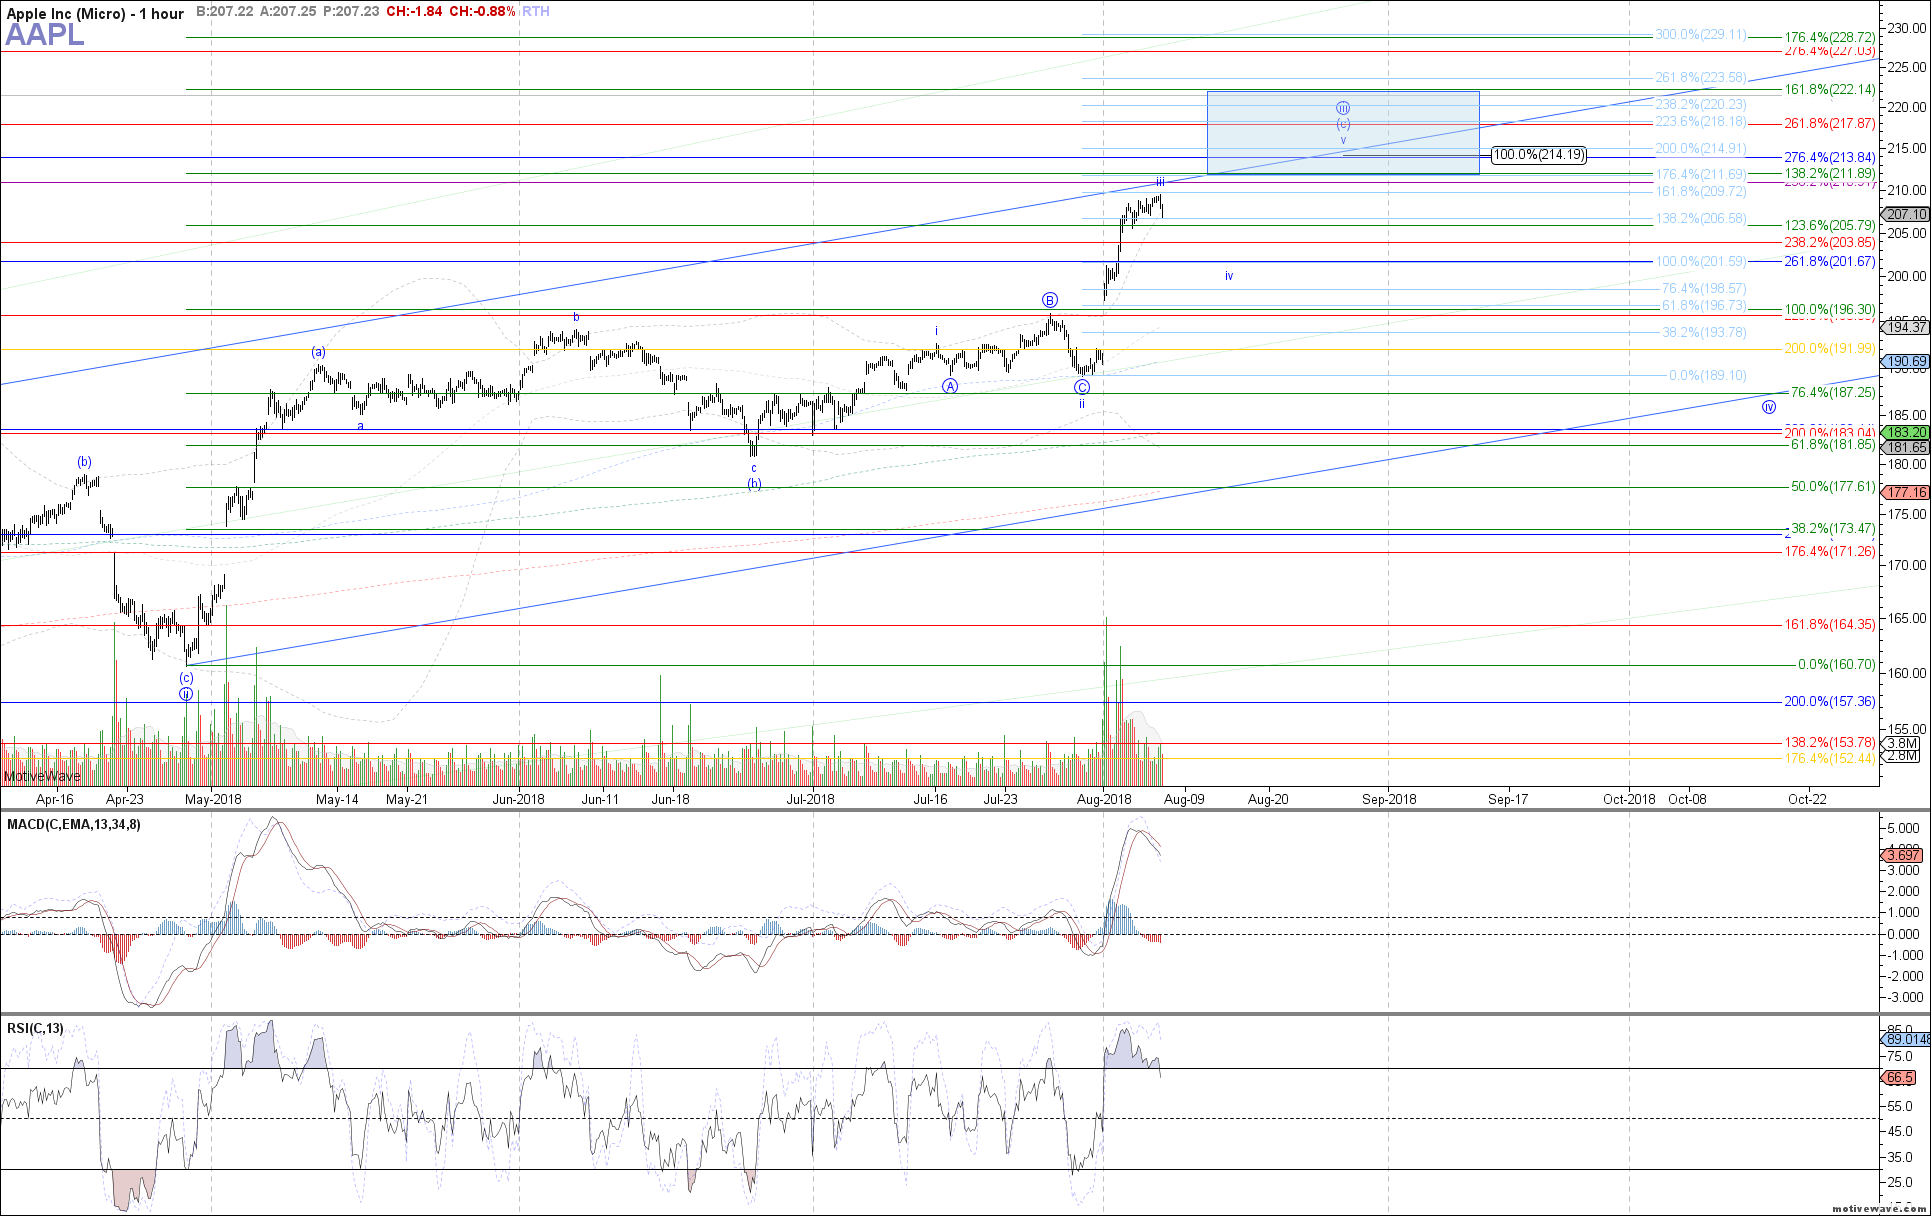Click the Sep-2018 date axis label
Image resolution: width=1931 pixels, height=1216 pixels.
1389,799
